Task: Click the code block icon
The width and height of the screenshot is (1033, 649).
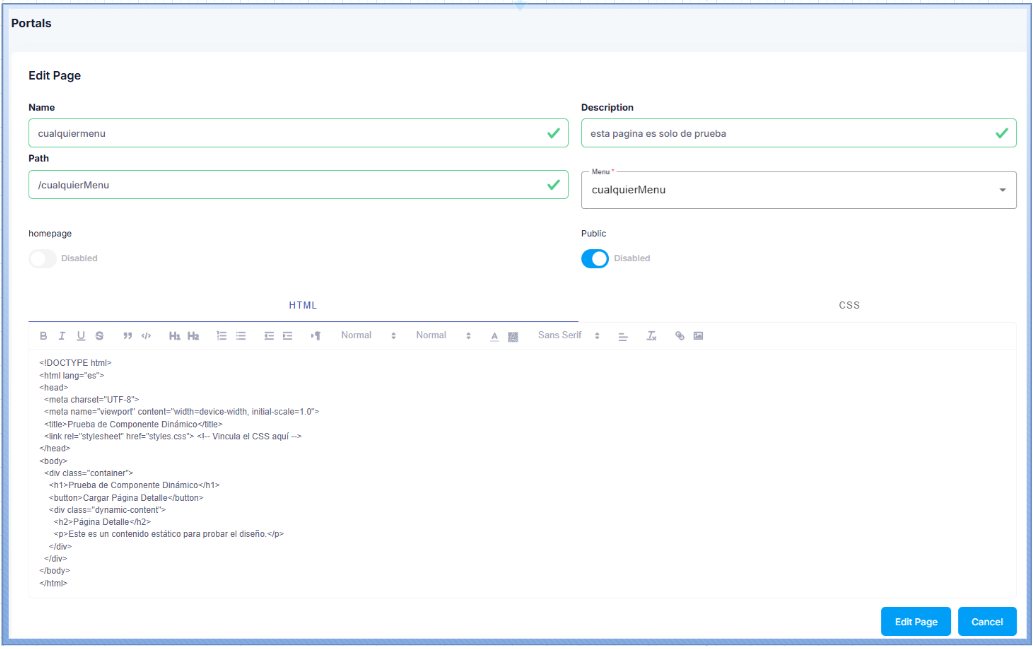Action: click(x=146, y=336)
